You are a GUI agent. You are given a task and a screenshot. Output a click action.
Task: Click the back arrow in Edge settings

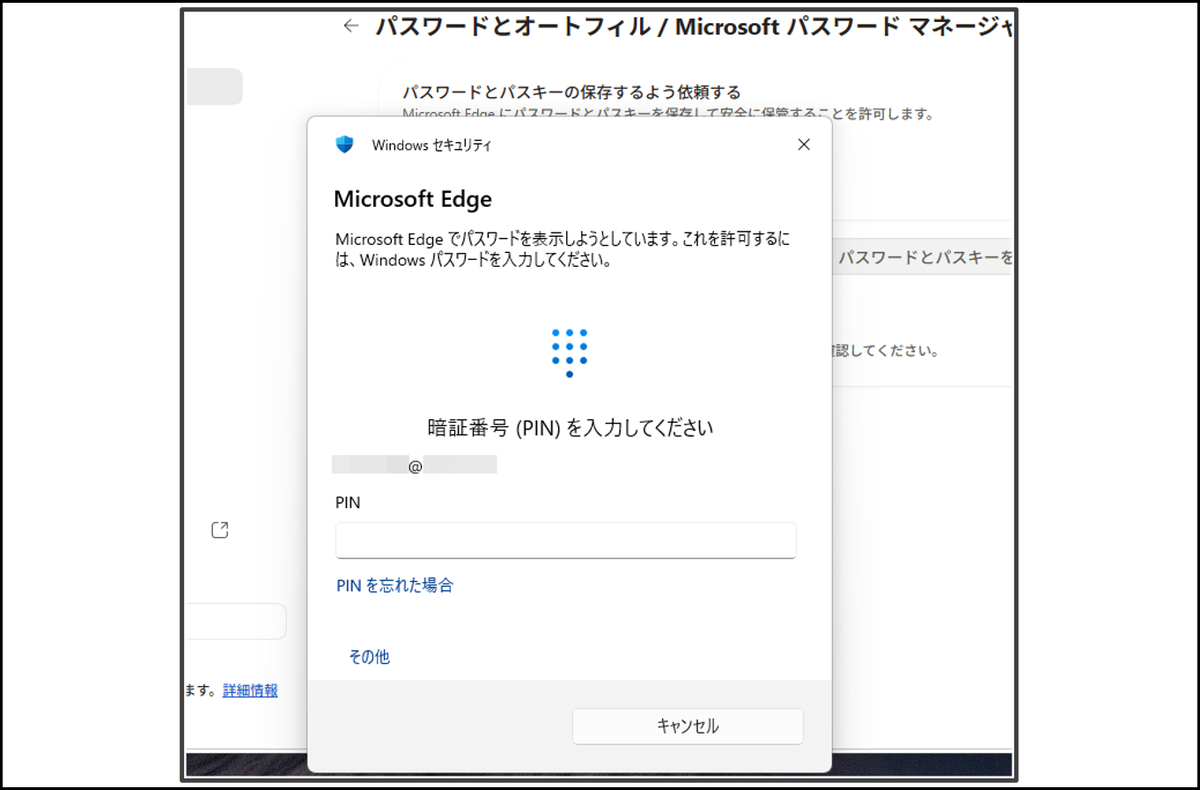point(350,26)
